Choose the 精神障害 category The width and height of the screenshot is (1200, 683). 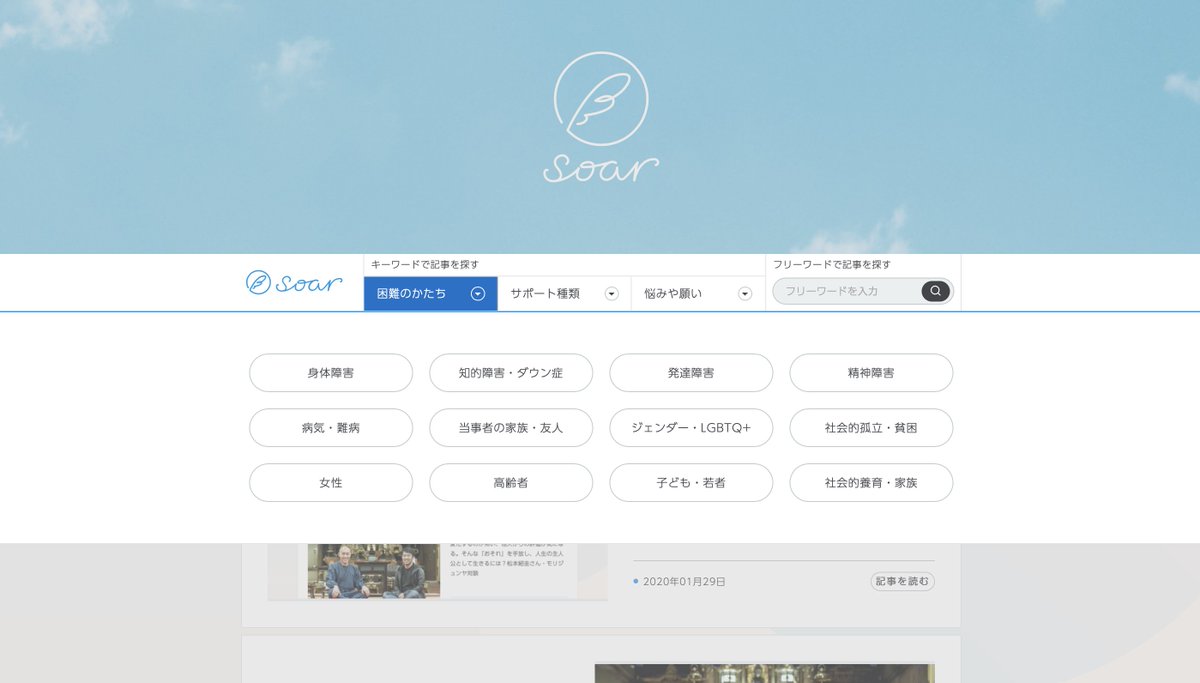tap(871, 373)
